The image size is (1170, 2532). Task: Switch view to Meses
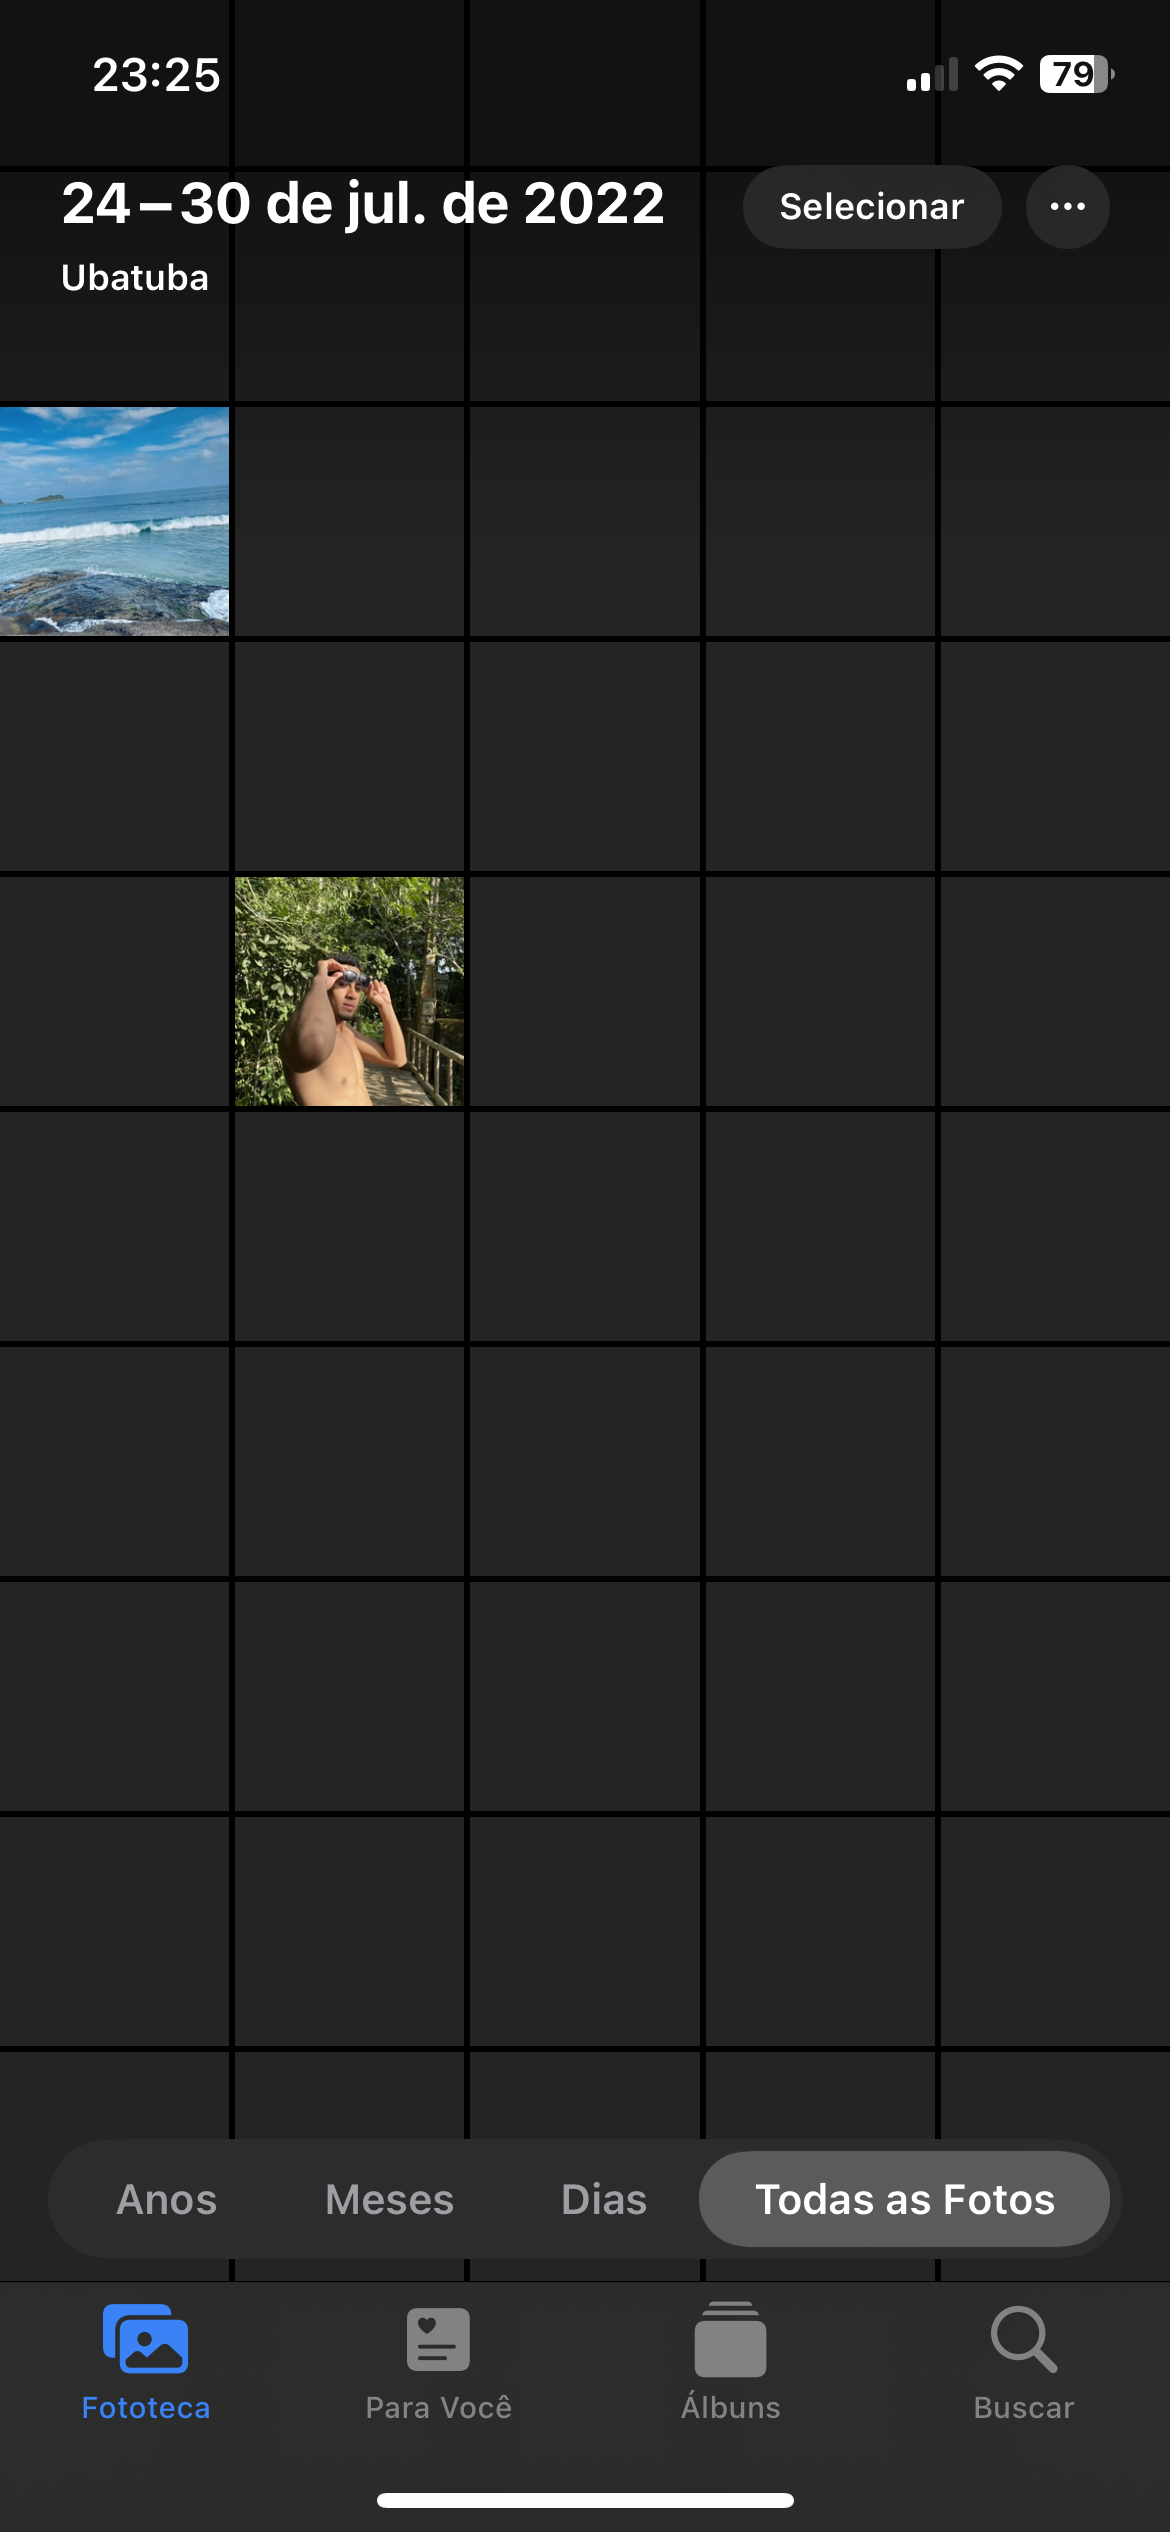[x=389, y=2199]
